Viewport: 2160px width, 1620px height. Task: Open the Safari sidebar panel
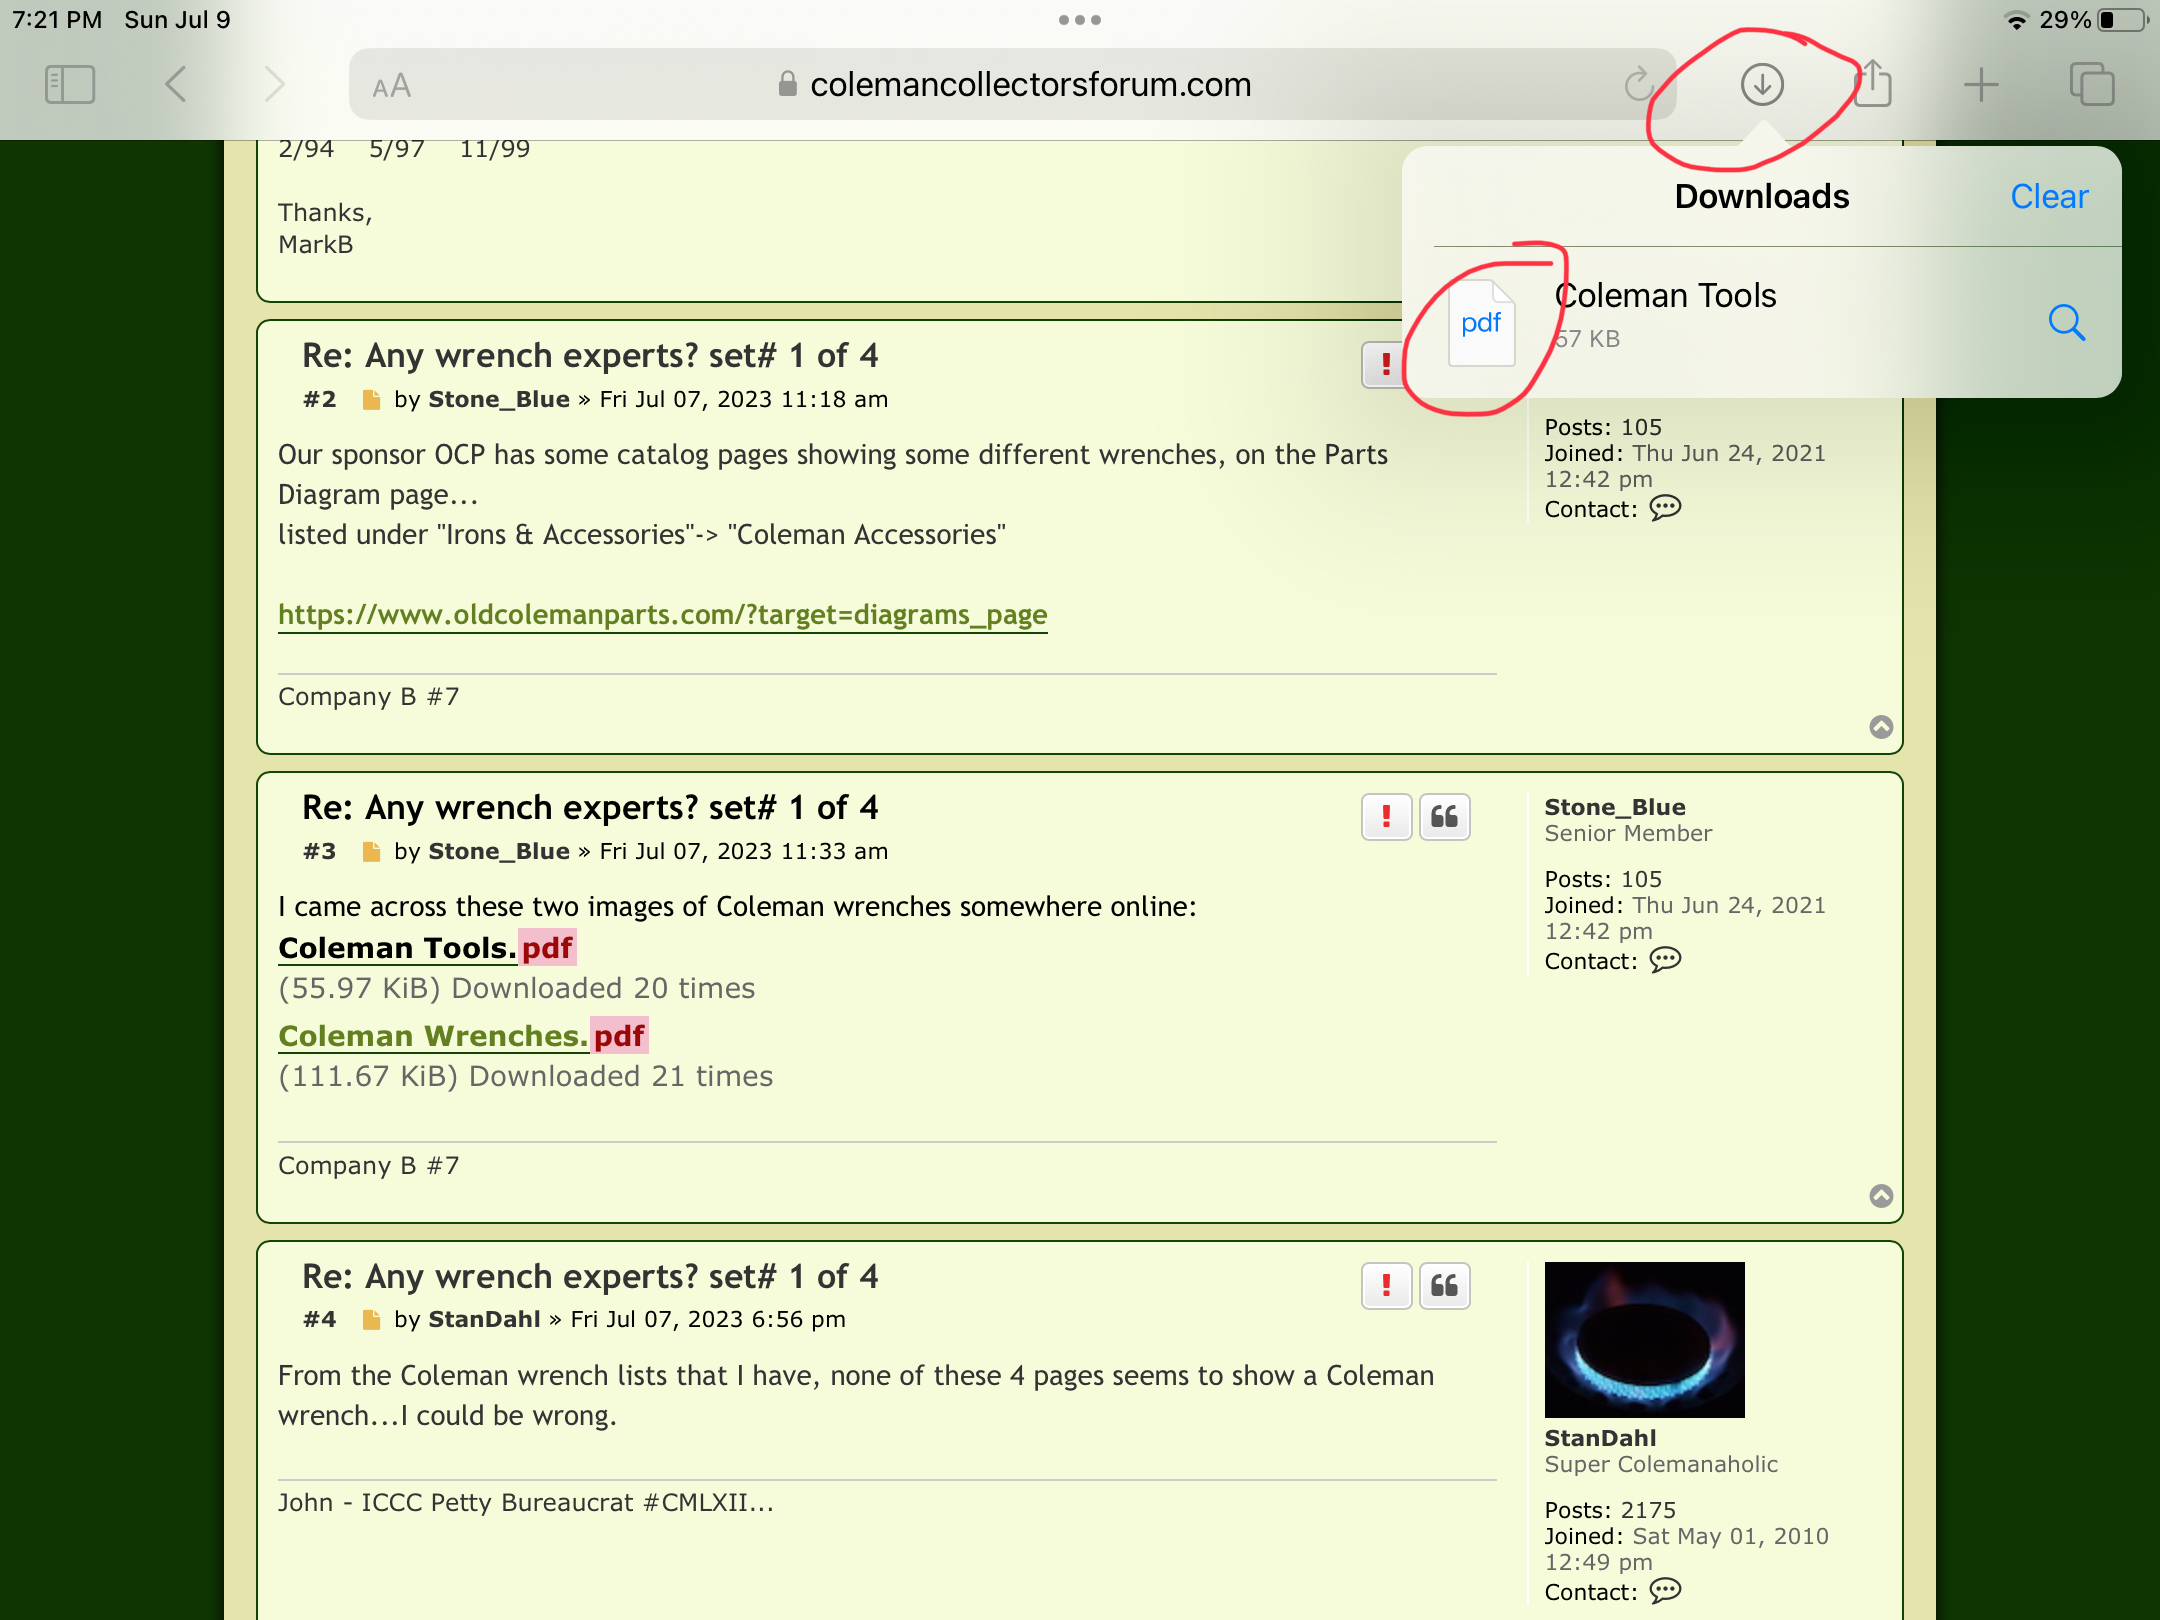[70, 85]
